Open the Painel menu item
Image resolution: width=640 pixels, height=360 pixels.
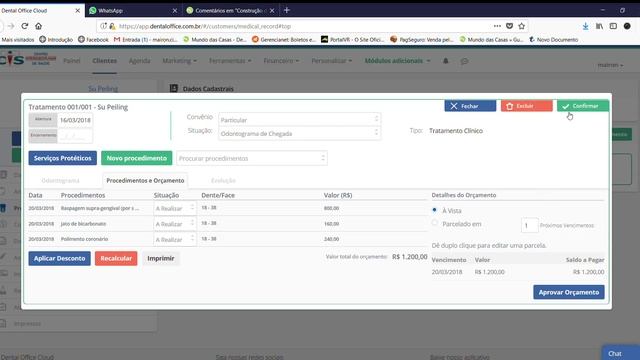tap(72, 61)
